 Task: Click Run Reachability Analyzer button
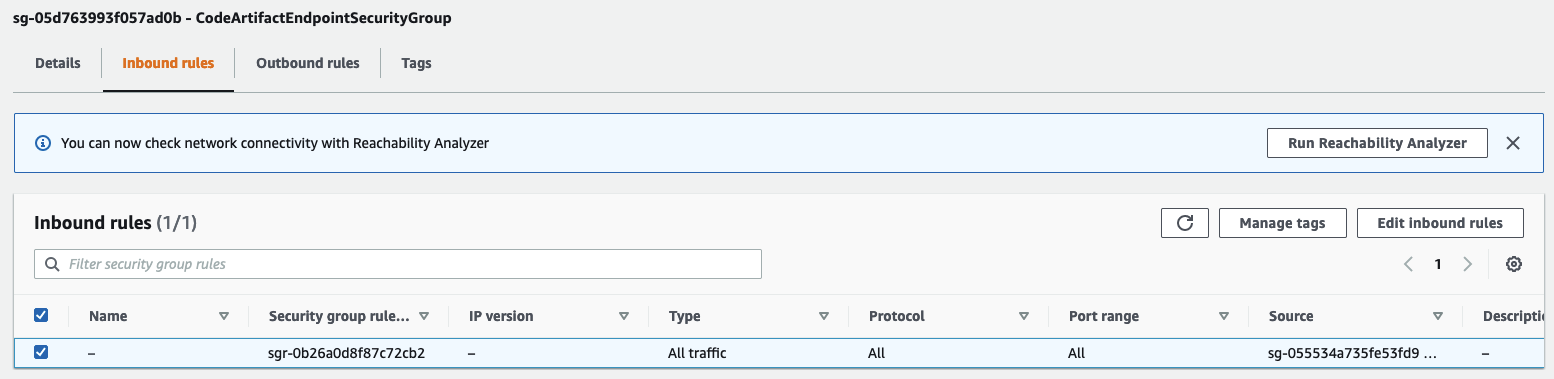coord(1377,143)
